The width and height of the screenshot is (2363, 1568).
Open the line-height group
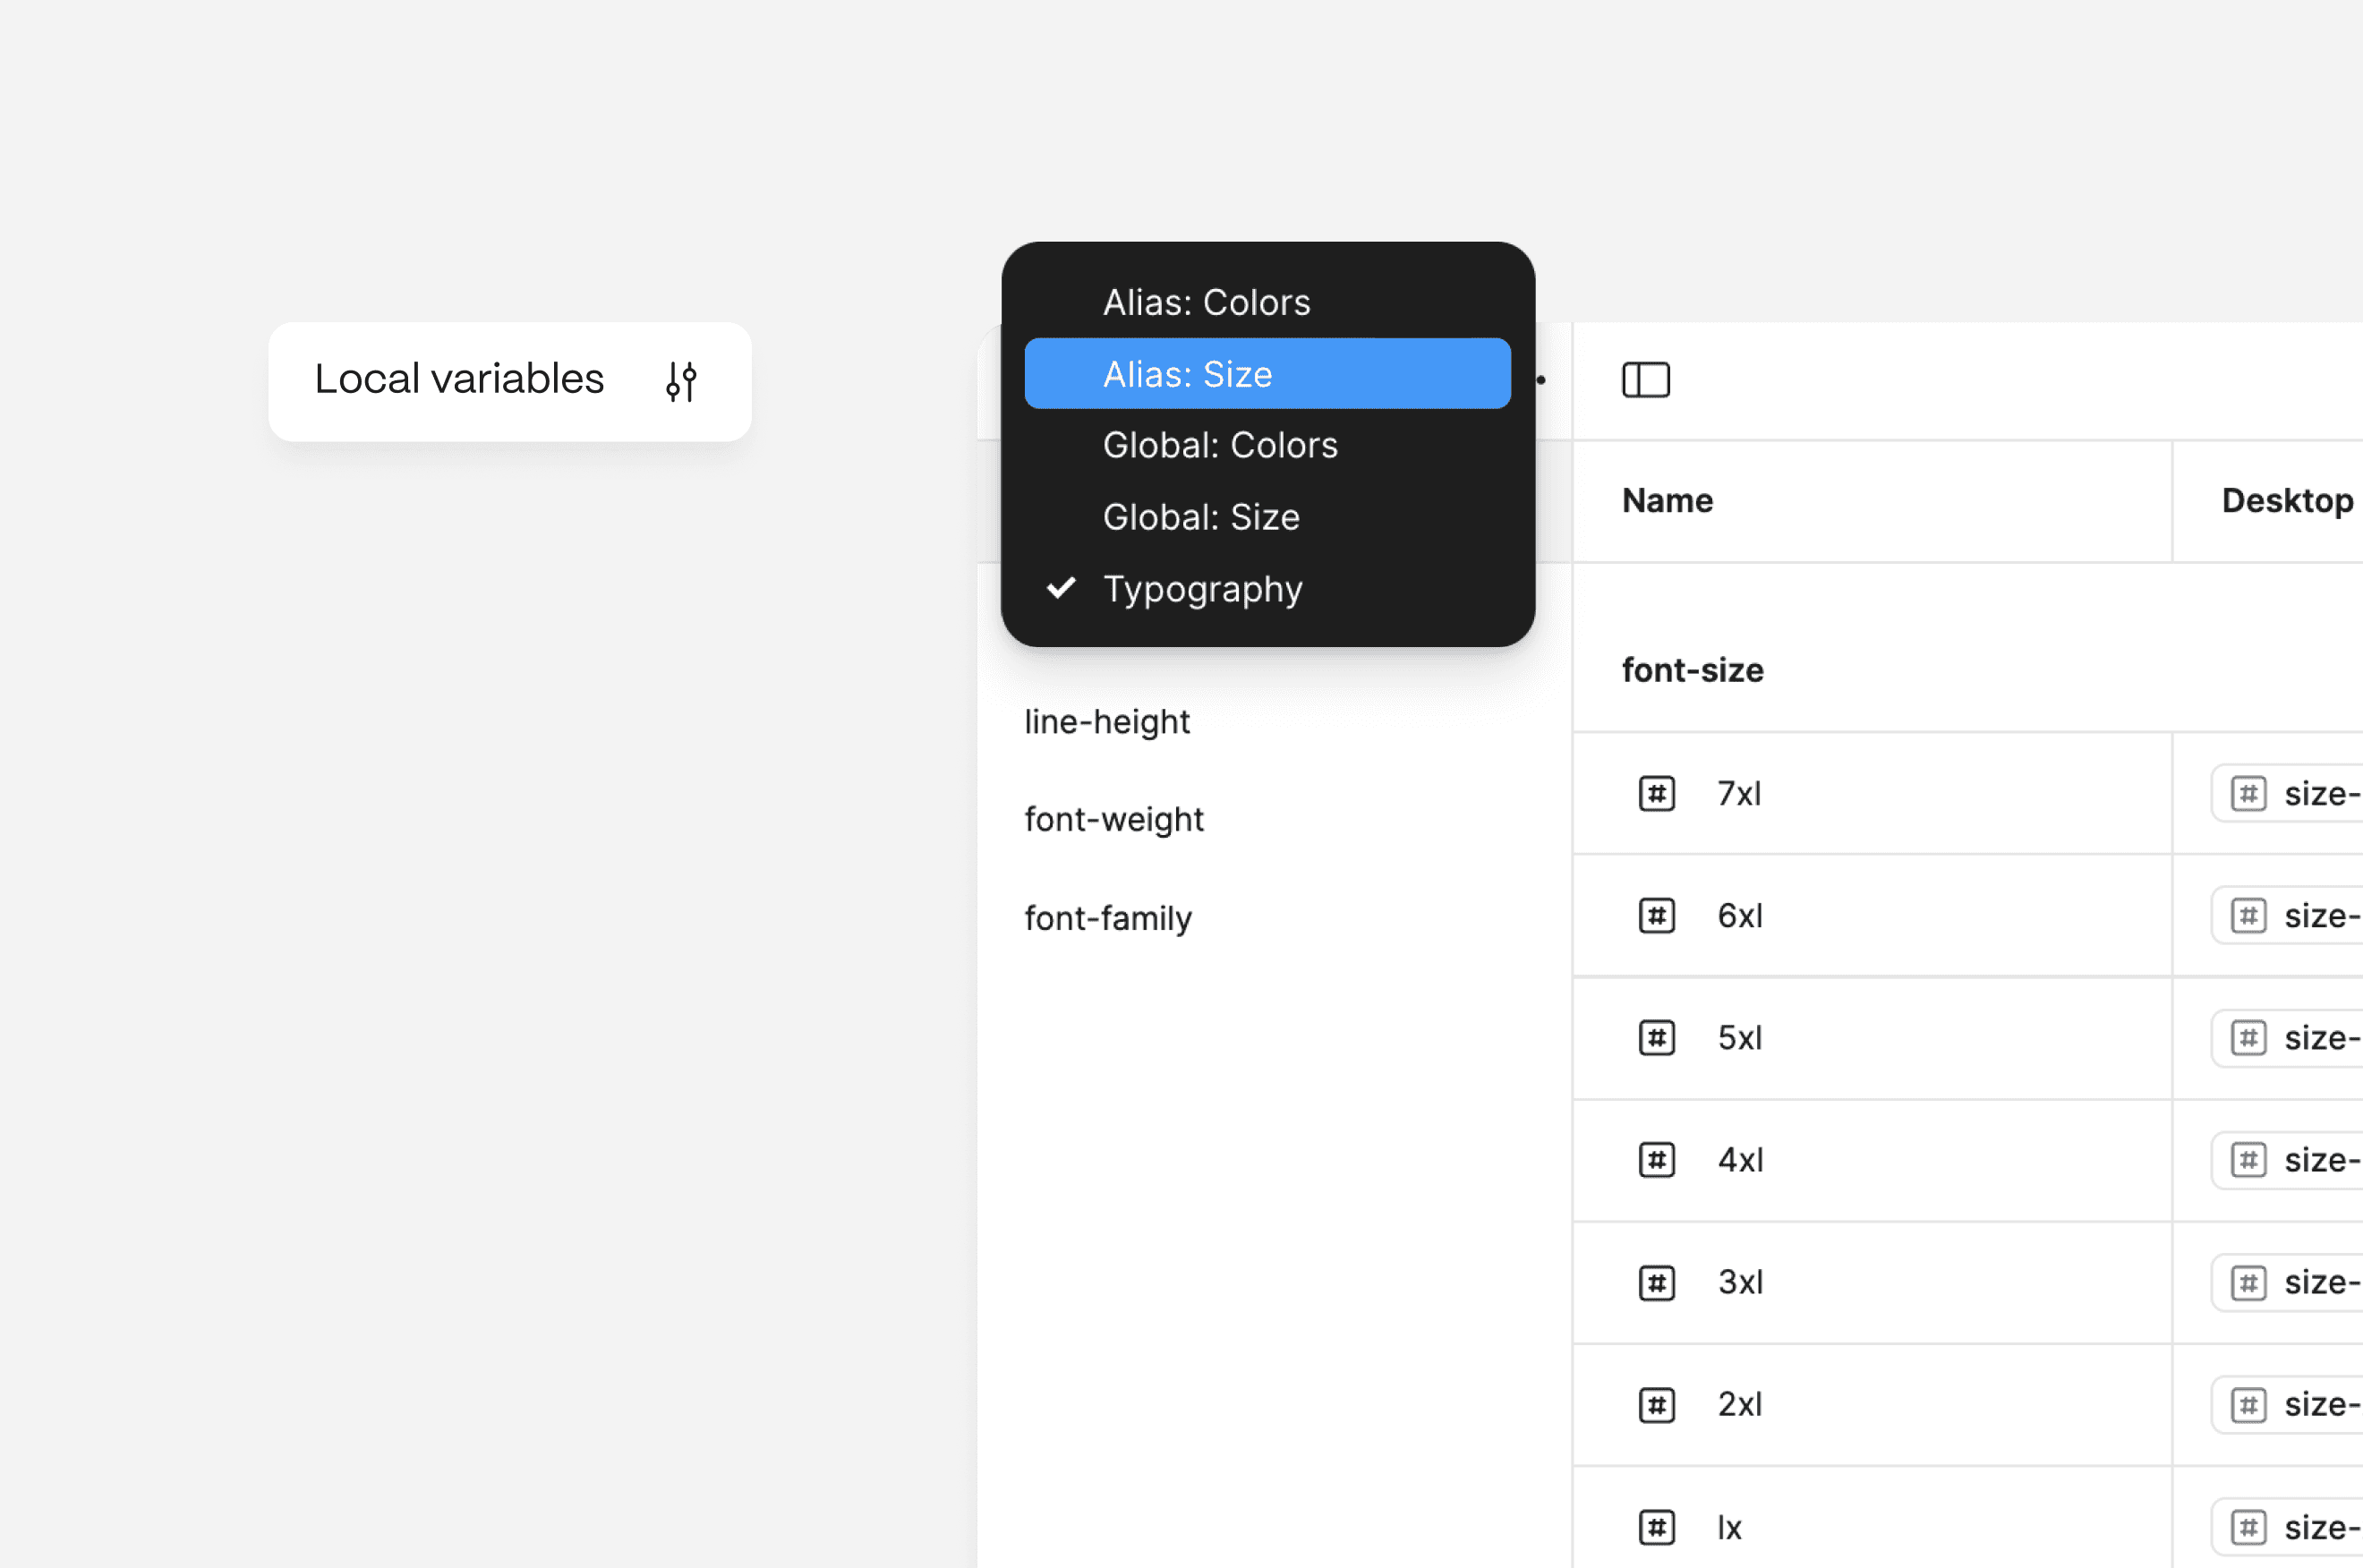(x=1107, y=722)
